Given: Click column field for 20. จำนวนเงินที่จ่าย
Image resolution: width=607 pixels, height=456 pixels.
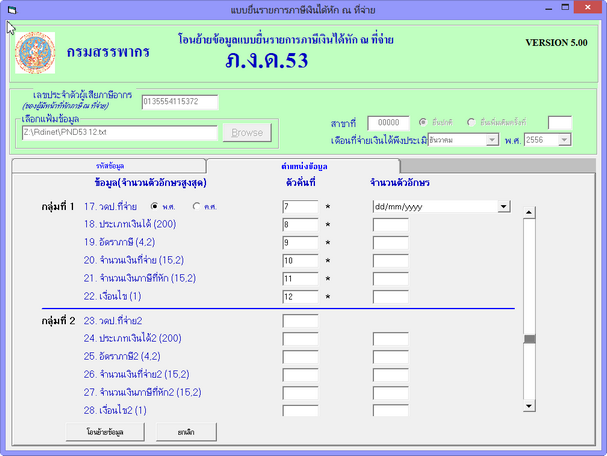Looking at the screenshot, I should 300,261.
